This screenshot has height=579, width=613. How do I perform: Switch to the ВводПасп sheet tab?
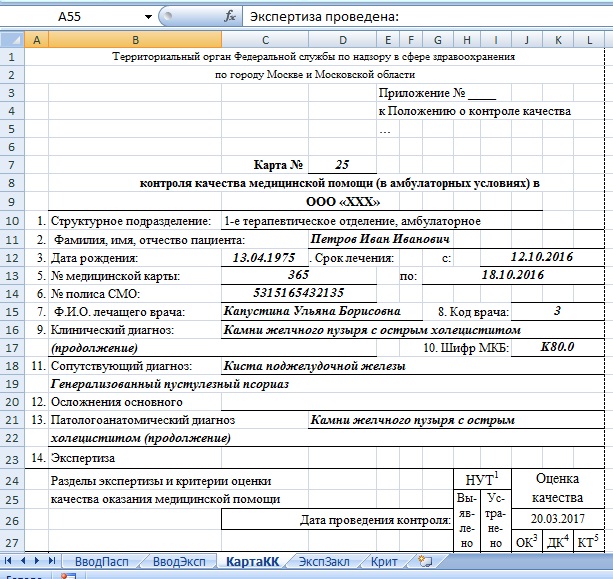pyautogui.click(x=102, y=562)
